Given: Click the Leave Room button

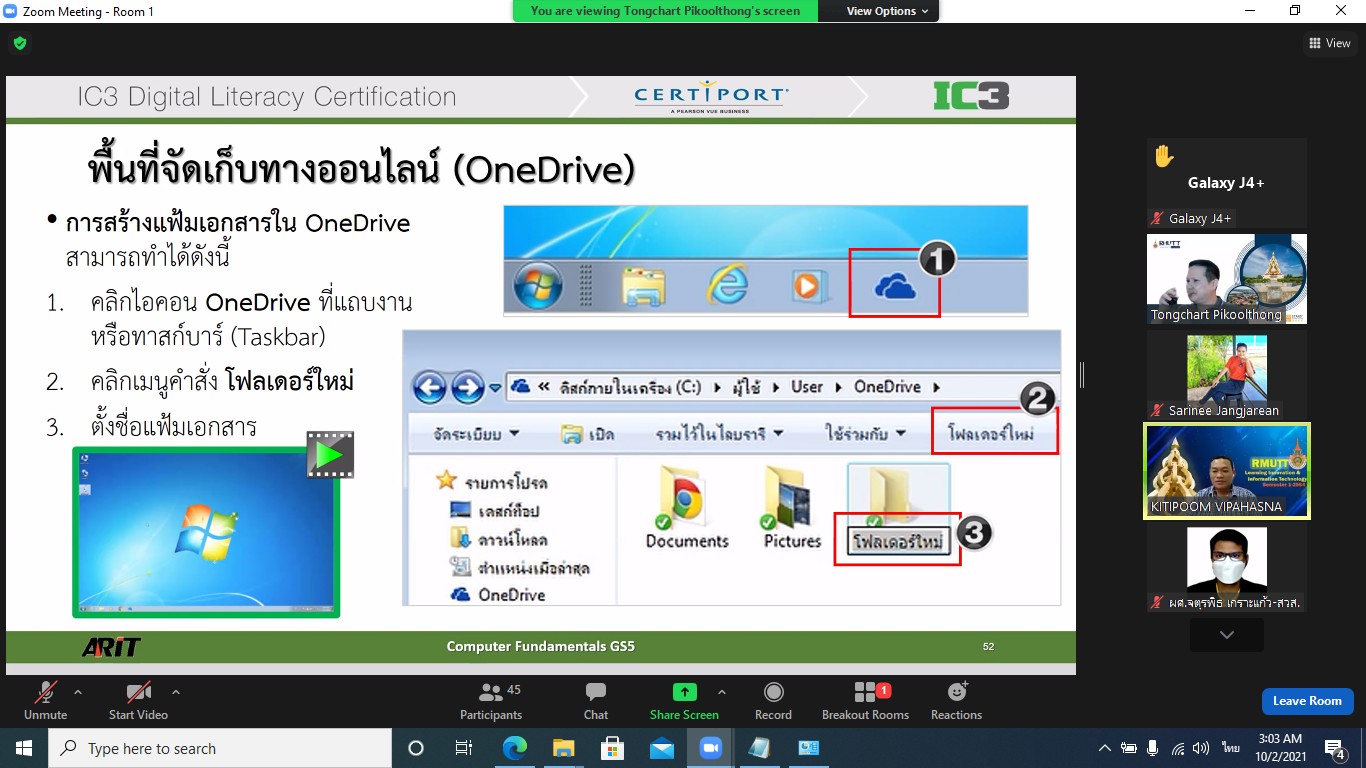Looking at the screenshot, I should 1307,701.
